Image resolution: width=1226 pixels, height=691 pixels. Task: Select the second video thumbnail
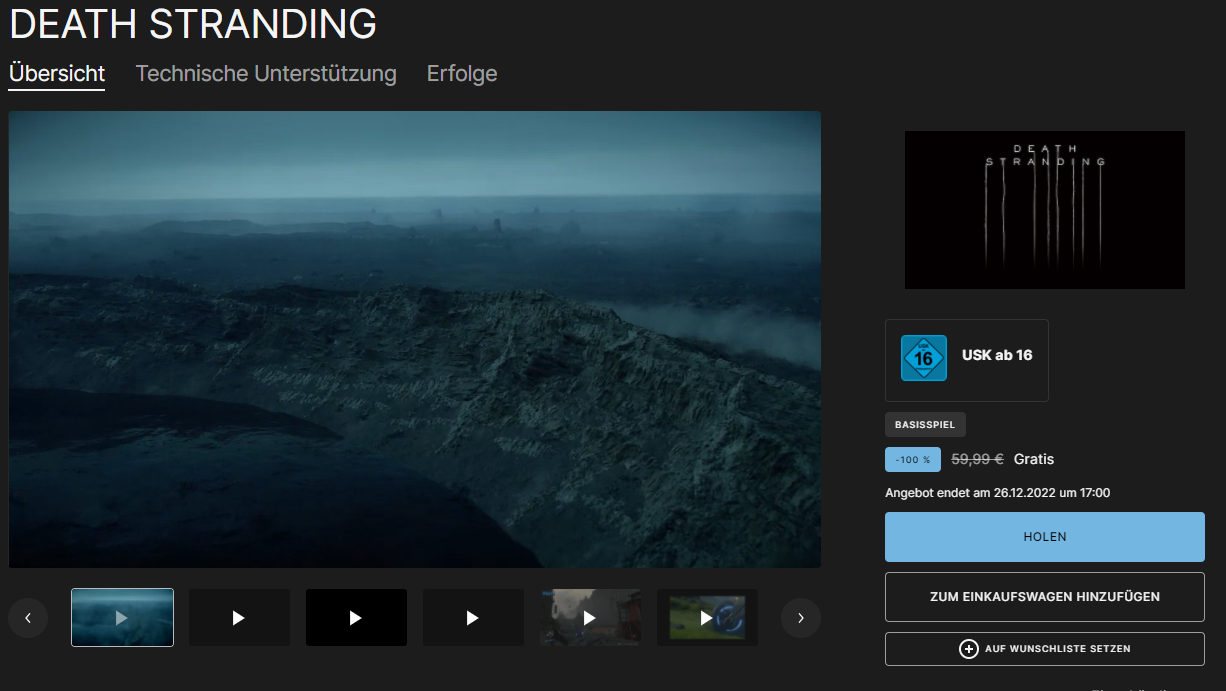239,618
